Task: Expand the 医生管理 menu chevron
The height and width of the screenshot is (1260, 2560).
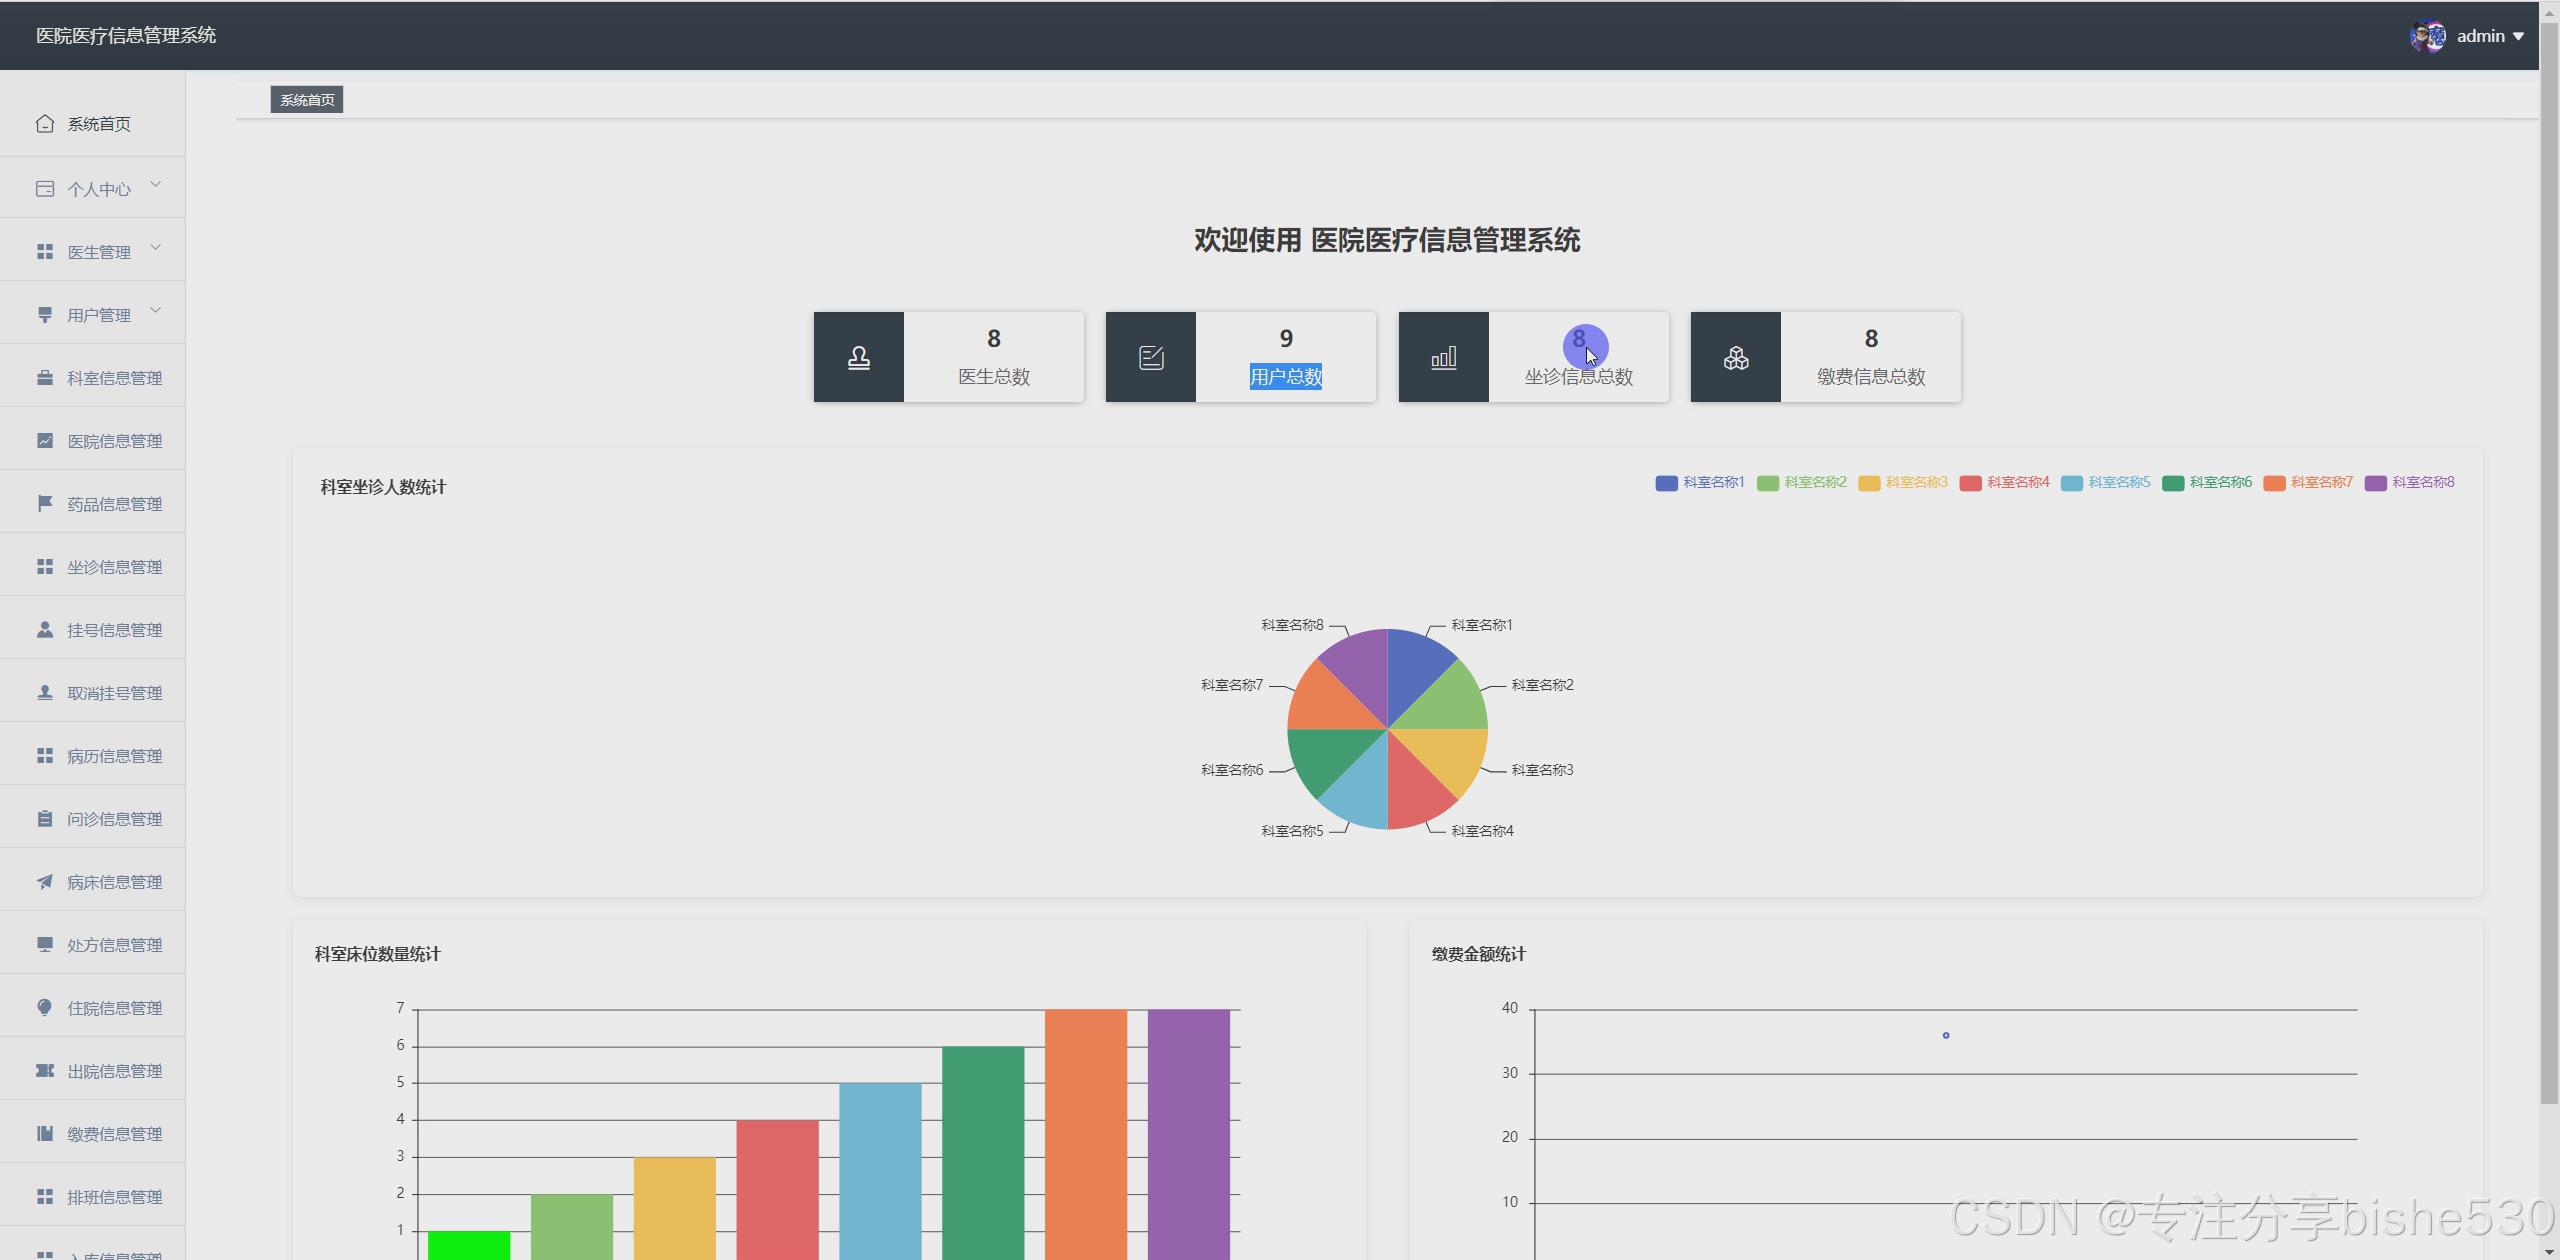Action: click(155, 248)
